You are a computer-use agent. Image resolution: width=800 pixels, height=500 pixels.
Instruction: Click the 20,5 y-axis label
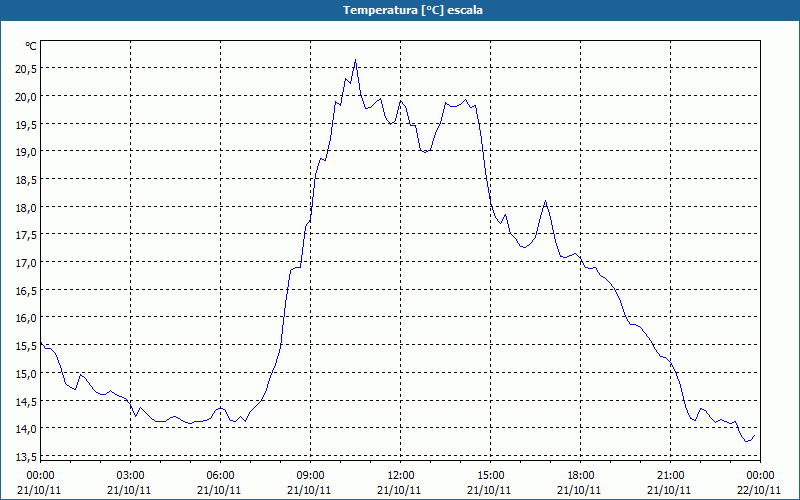(x=26, y=68)
